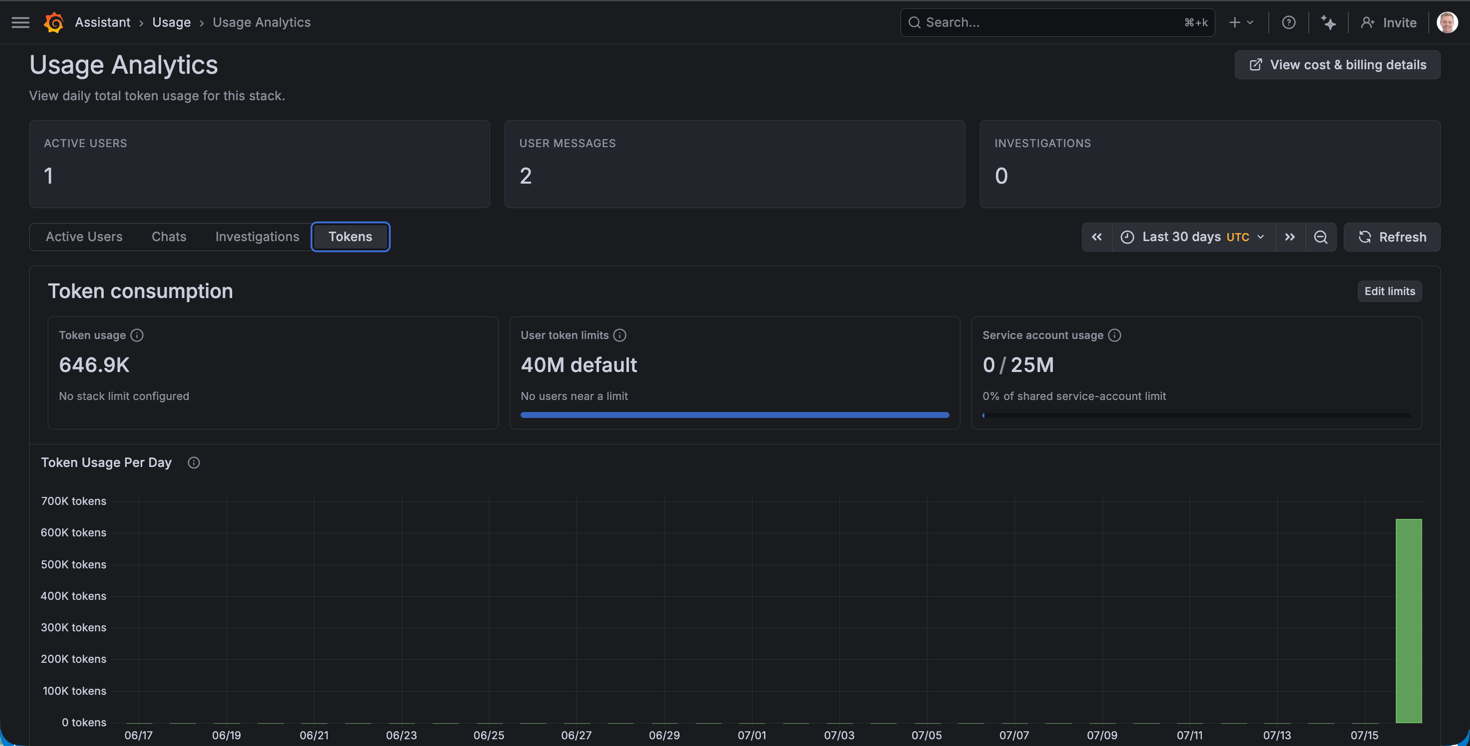The width and height of the screenshot is (1470, 746).
Task: Click the search magnifier icon
Action: coord(914,22)
